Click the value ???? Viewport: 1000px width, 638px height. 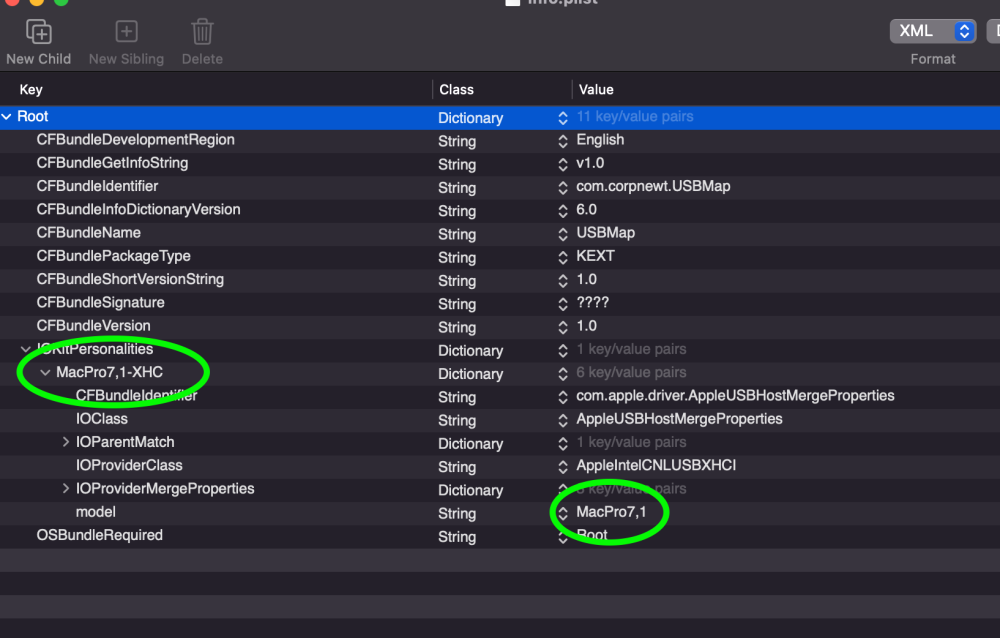point(592,302)
